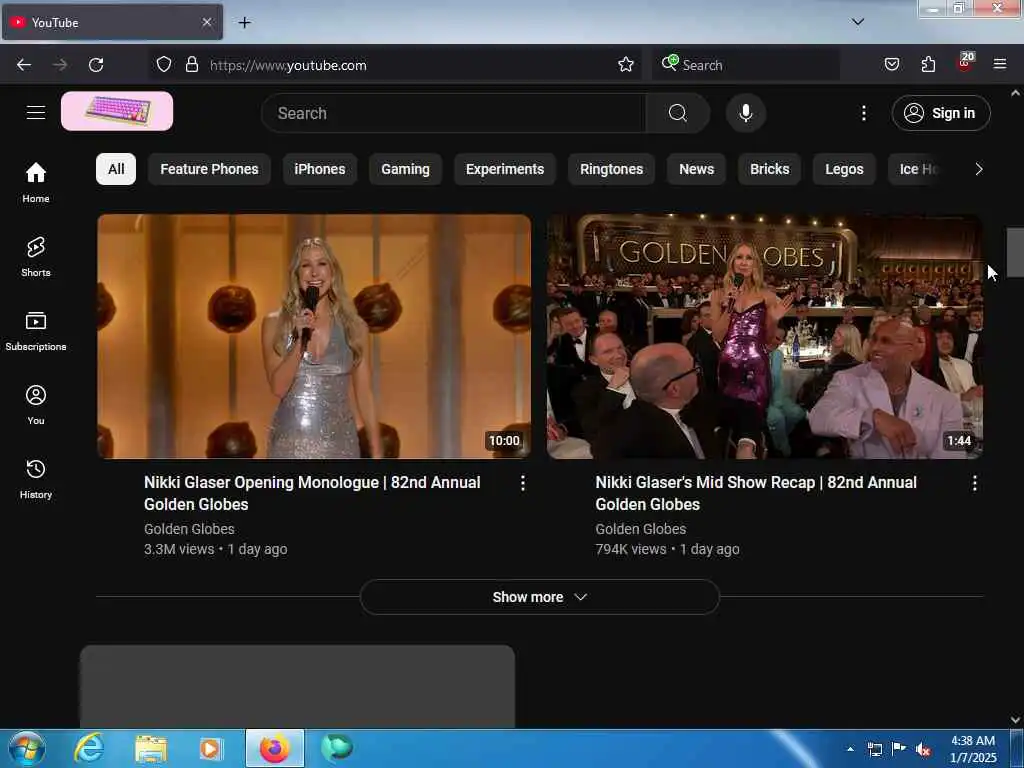The height and width of the screenshot is (768, 1024).
Task: Show more category chips with right arrow
Action: (978, 169)
